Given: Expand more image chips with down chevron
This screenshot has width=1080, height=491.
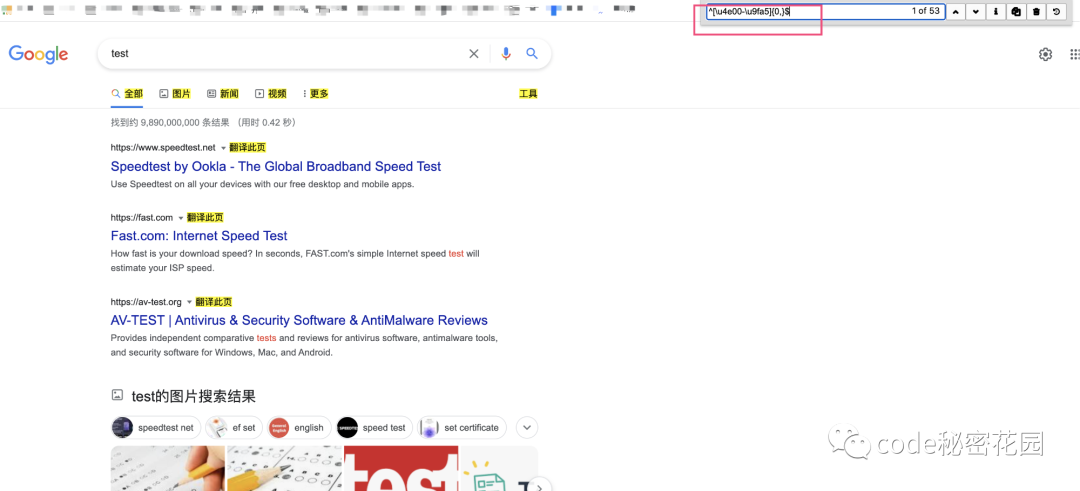Looking at the screenshot, I should pyautogui.click(x=527, y=428).
